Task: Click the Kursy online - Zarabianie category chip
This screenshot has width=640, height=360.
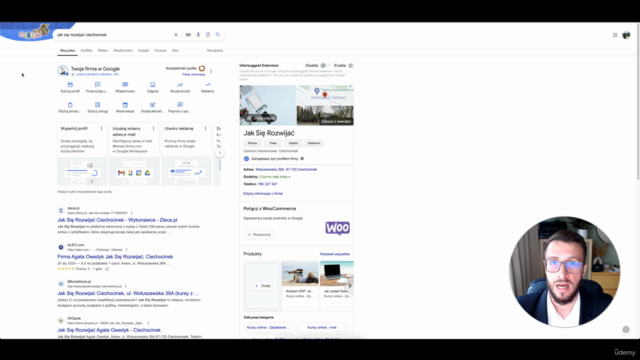Action: pos(269,327)
